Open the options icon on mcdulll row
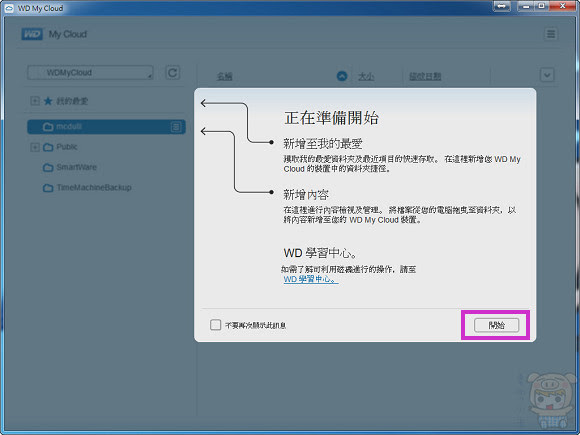The height and width of the screenshot is (435, 580). click(x=176, y=127)
